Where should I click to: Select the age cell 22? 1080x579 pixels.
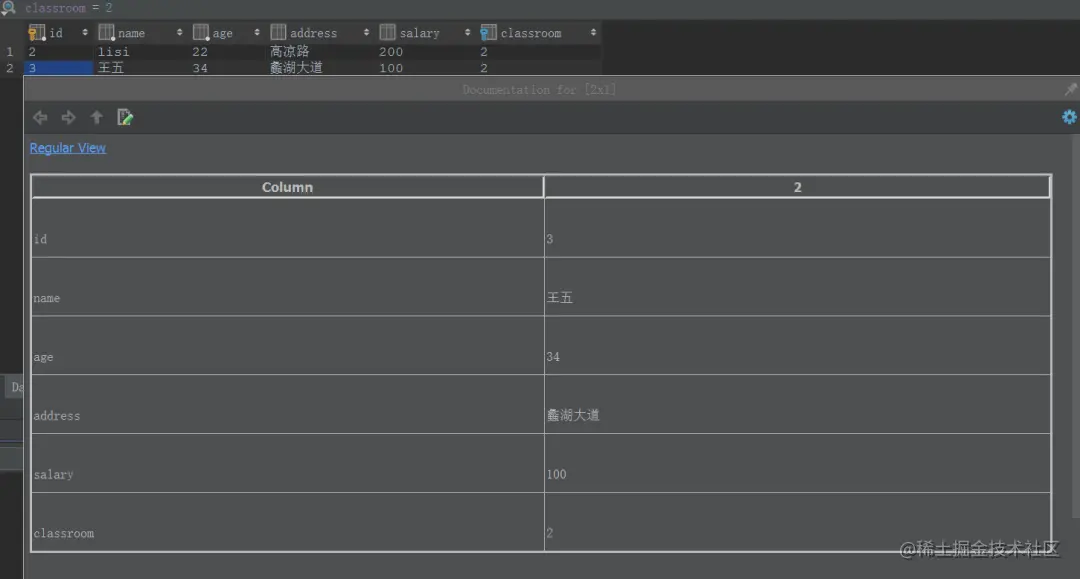(227, 52)
